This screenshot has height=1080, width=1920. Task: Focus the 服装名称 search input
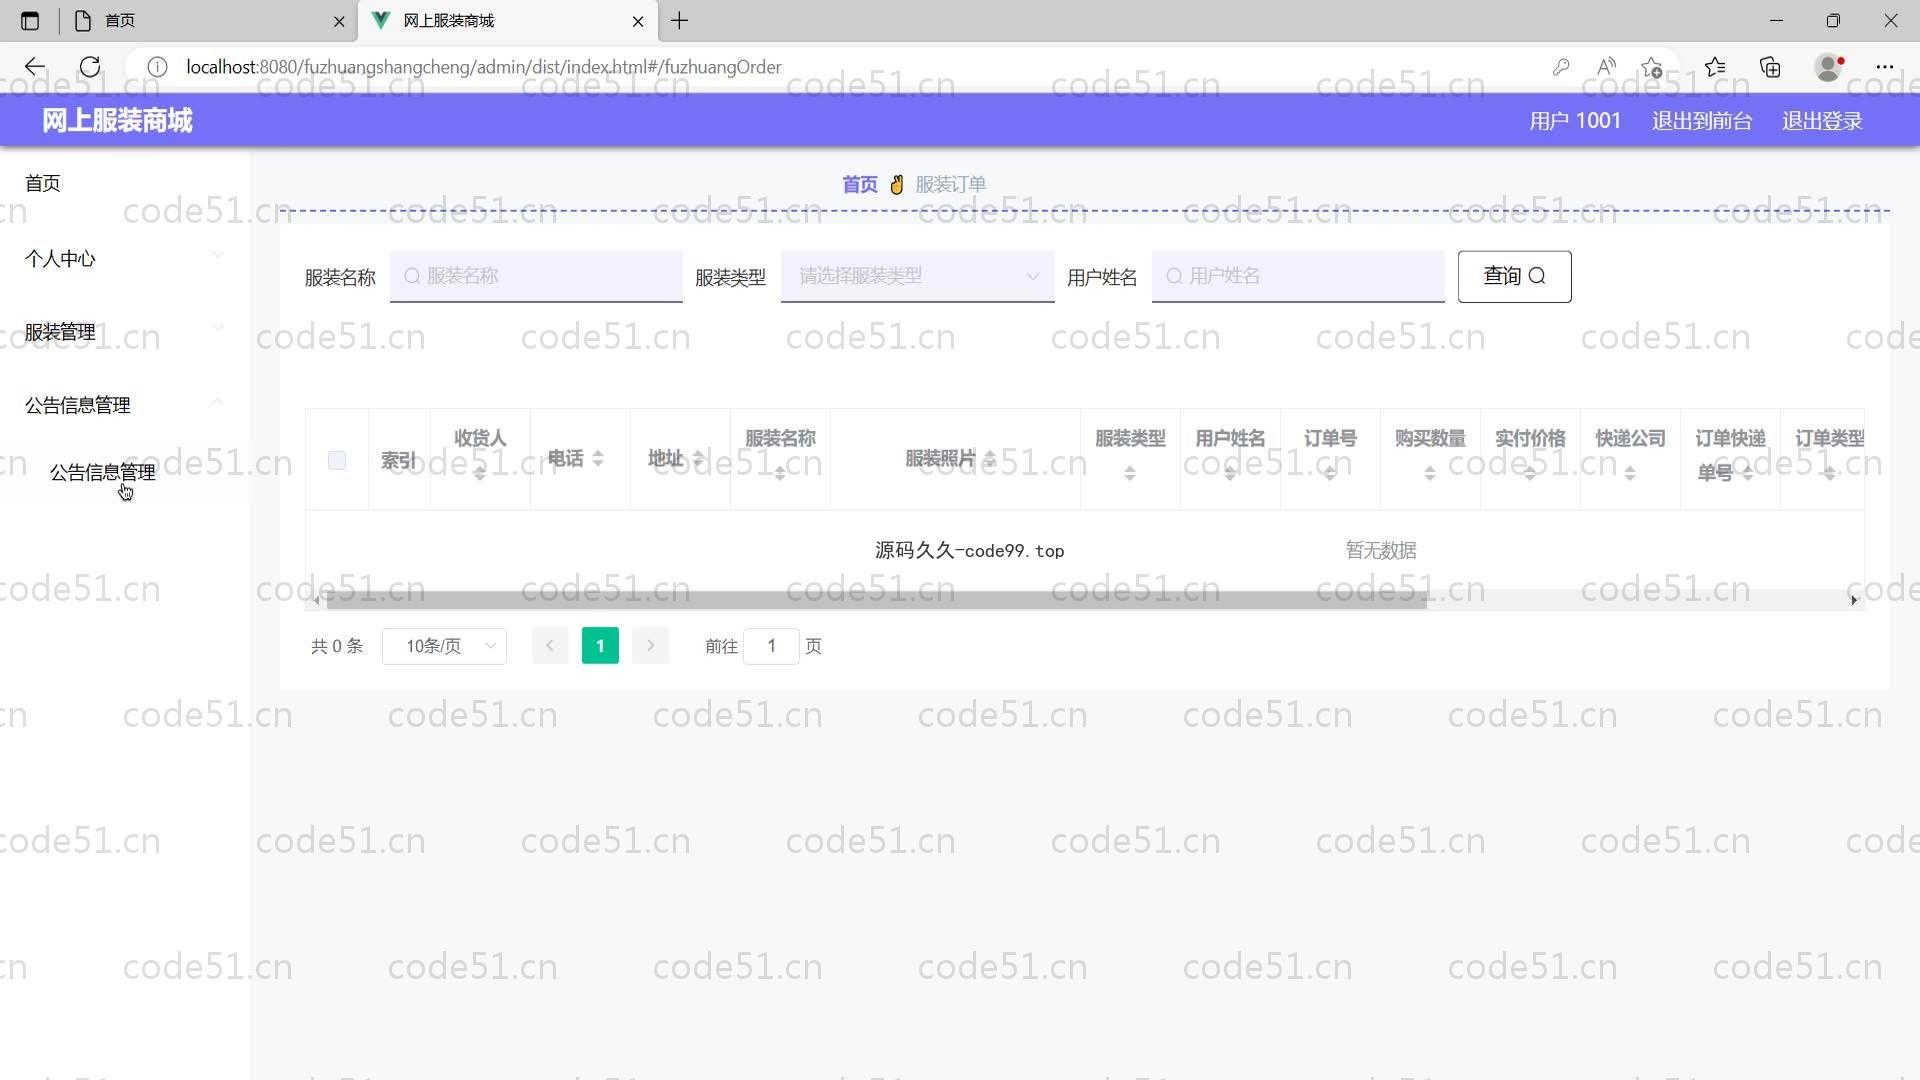click(536, 276)
